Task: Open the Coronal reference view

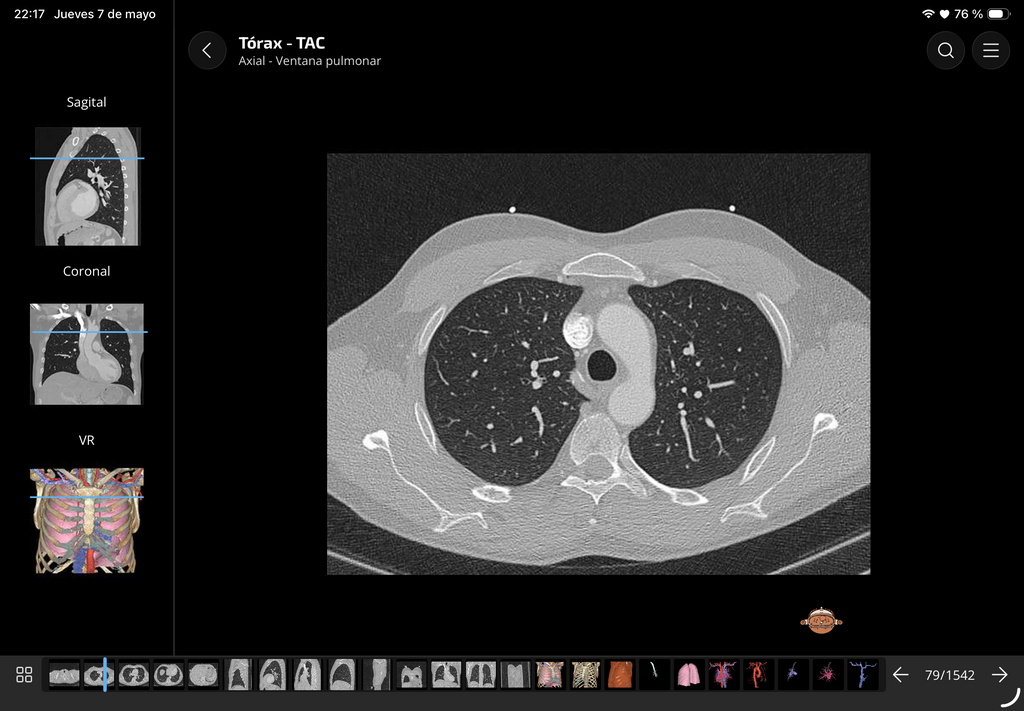Action: [87, 354]
